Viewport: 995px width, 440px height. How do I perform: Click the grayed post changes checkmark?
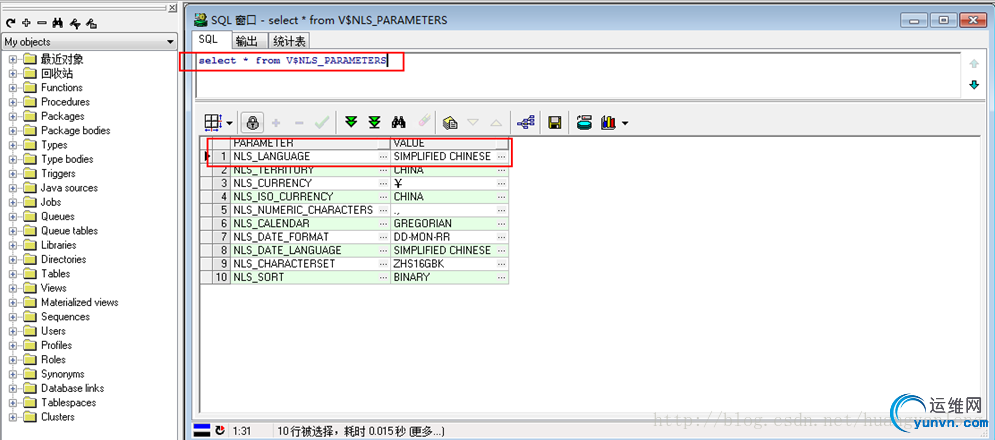(x=322, y=122)
